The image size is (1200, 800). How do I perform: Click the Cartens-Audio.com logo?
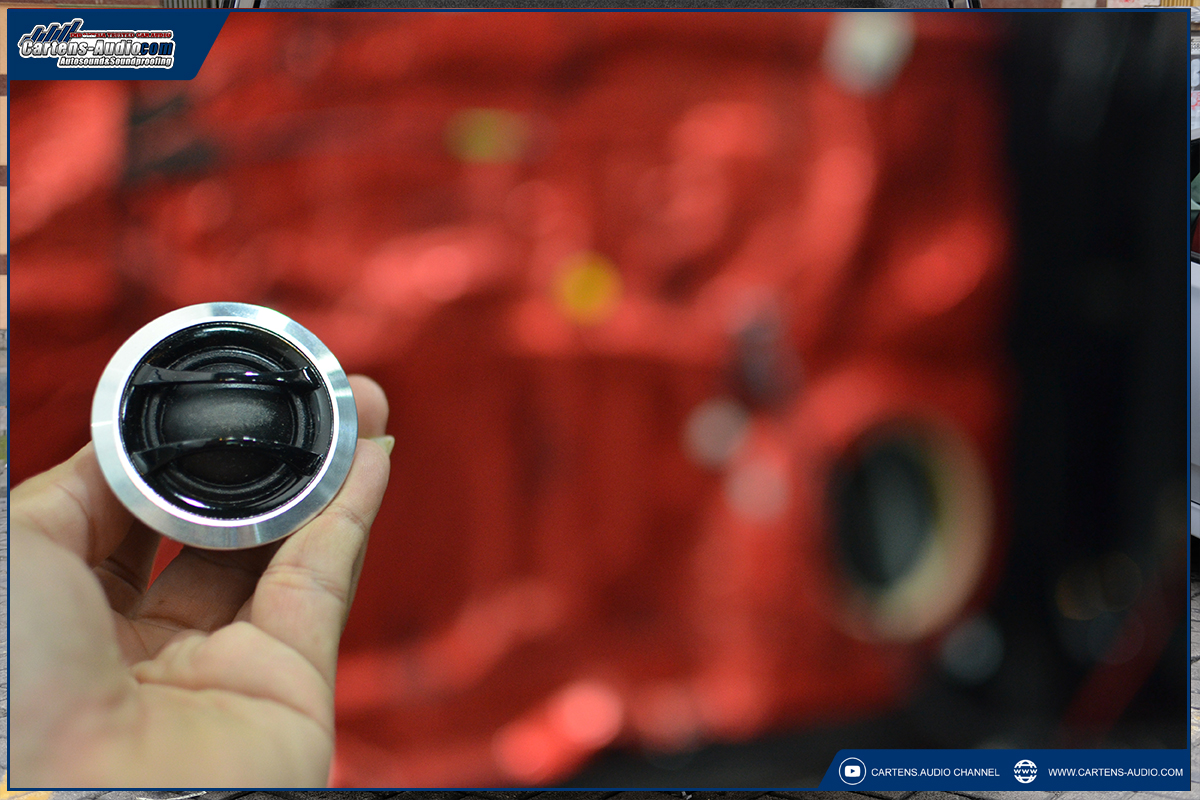[97, 44]
